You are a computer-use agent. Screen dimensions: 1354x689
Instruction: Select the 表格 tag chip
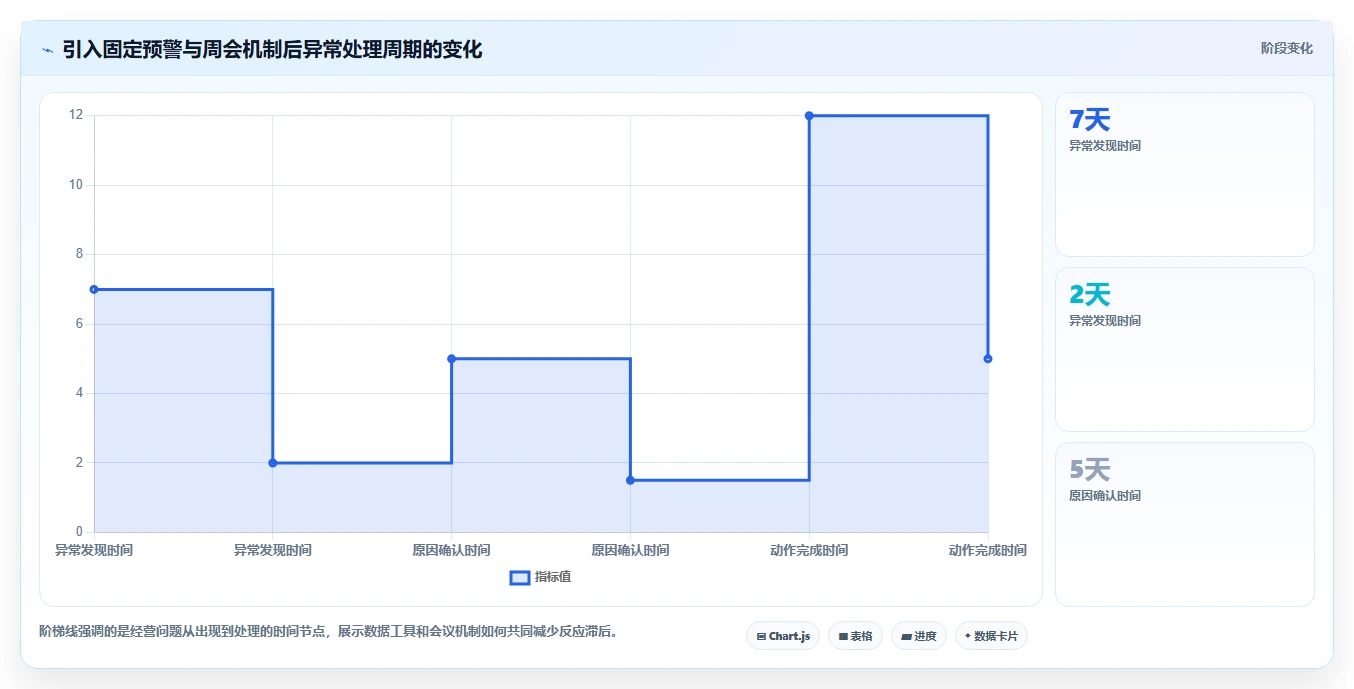pyautogui.click(x=855, y=636)
